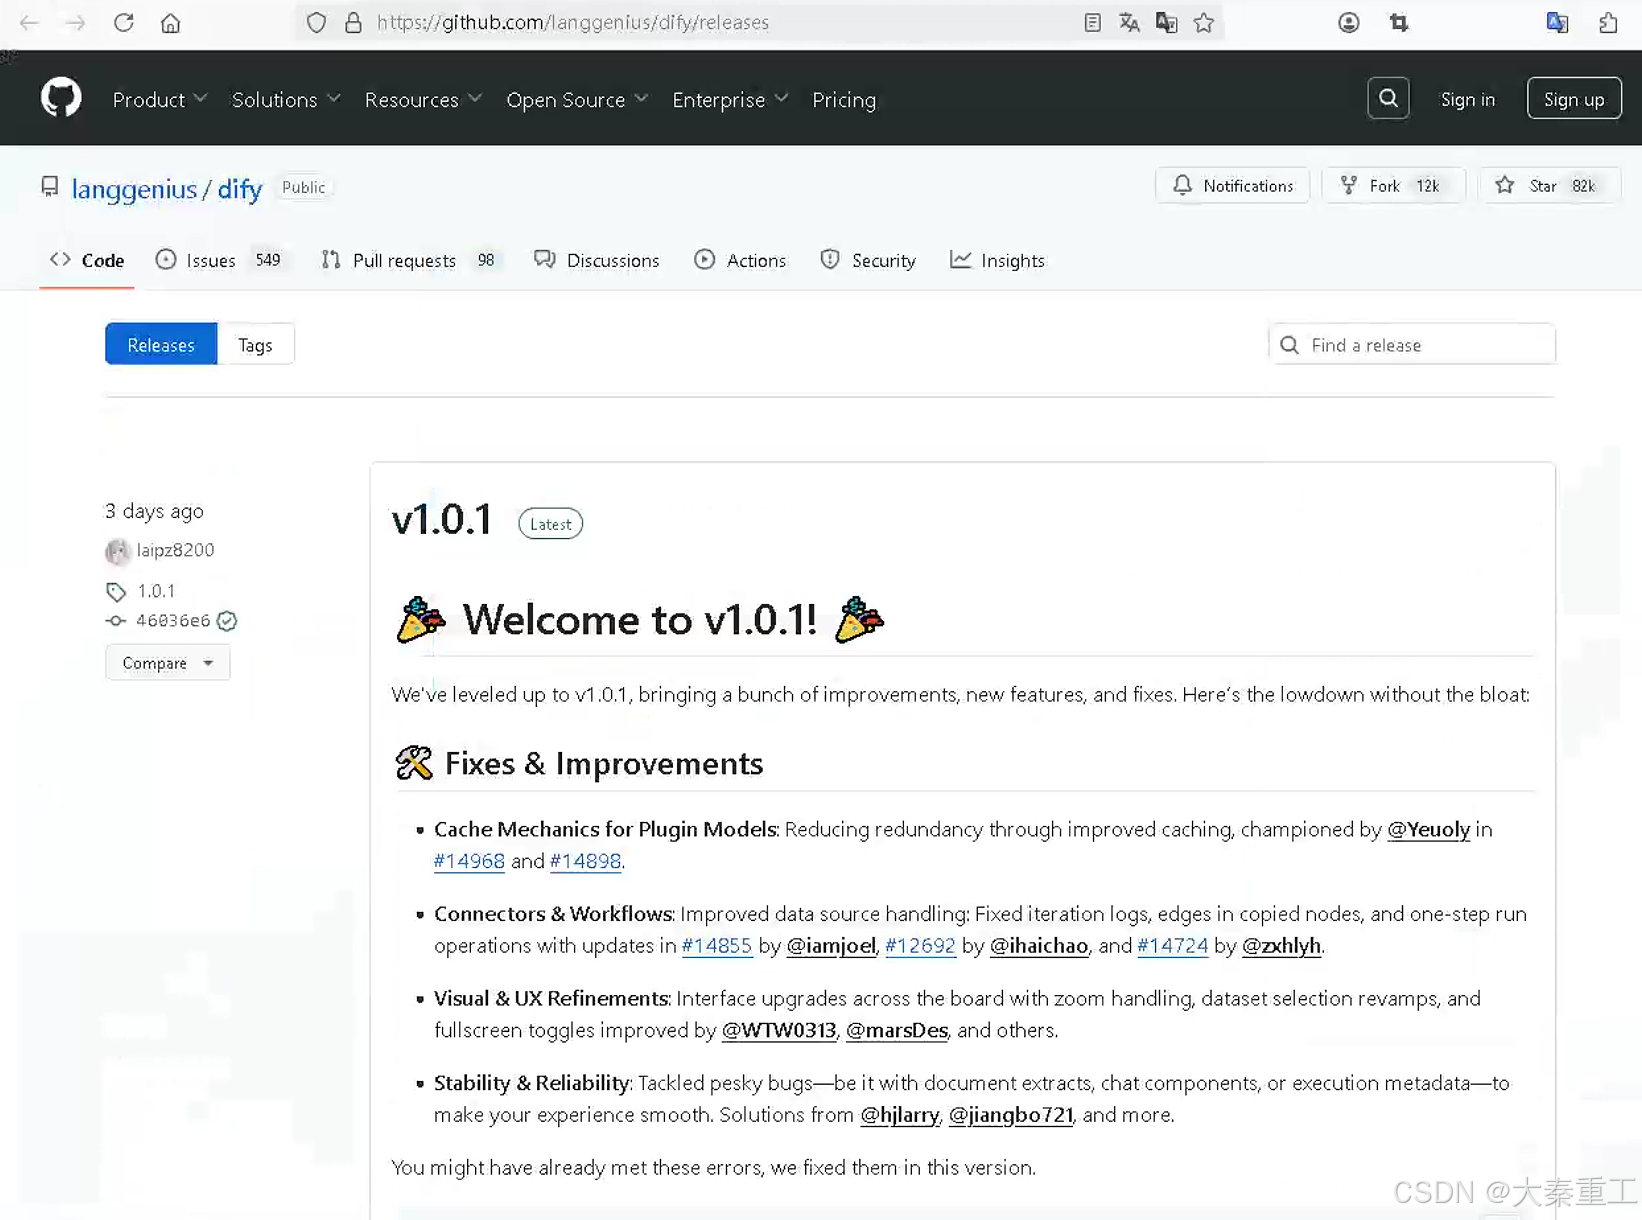Open the Insights tab
Viewport: 1642px width, 1220px height.
997,260
